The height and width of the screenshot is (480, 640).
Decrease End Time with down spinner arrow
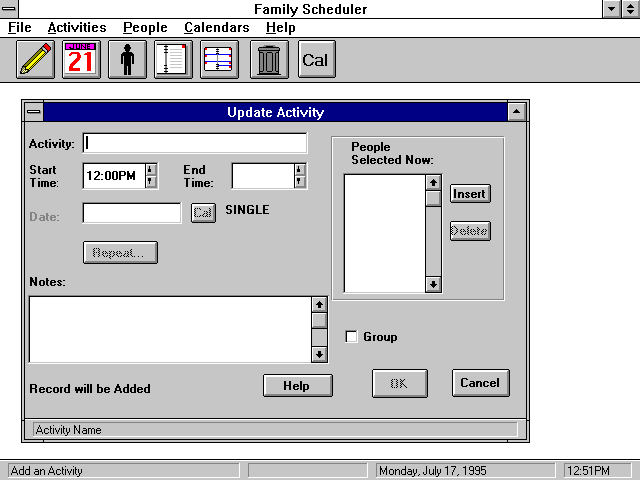pyautogui.click(x=299, y=182)
